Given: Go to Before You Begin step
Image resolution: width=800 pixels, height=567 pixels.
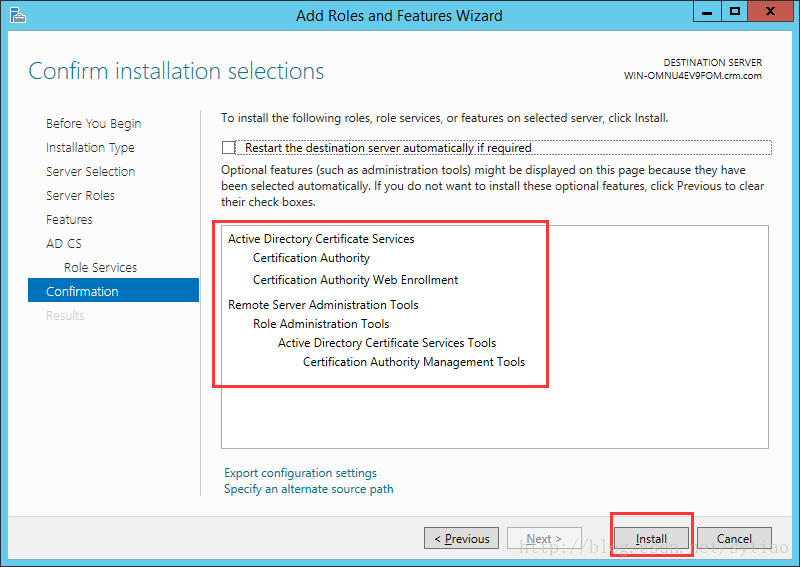Looking at the screenshot, I should pos(93,124).
